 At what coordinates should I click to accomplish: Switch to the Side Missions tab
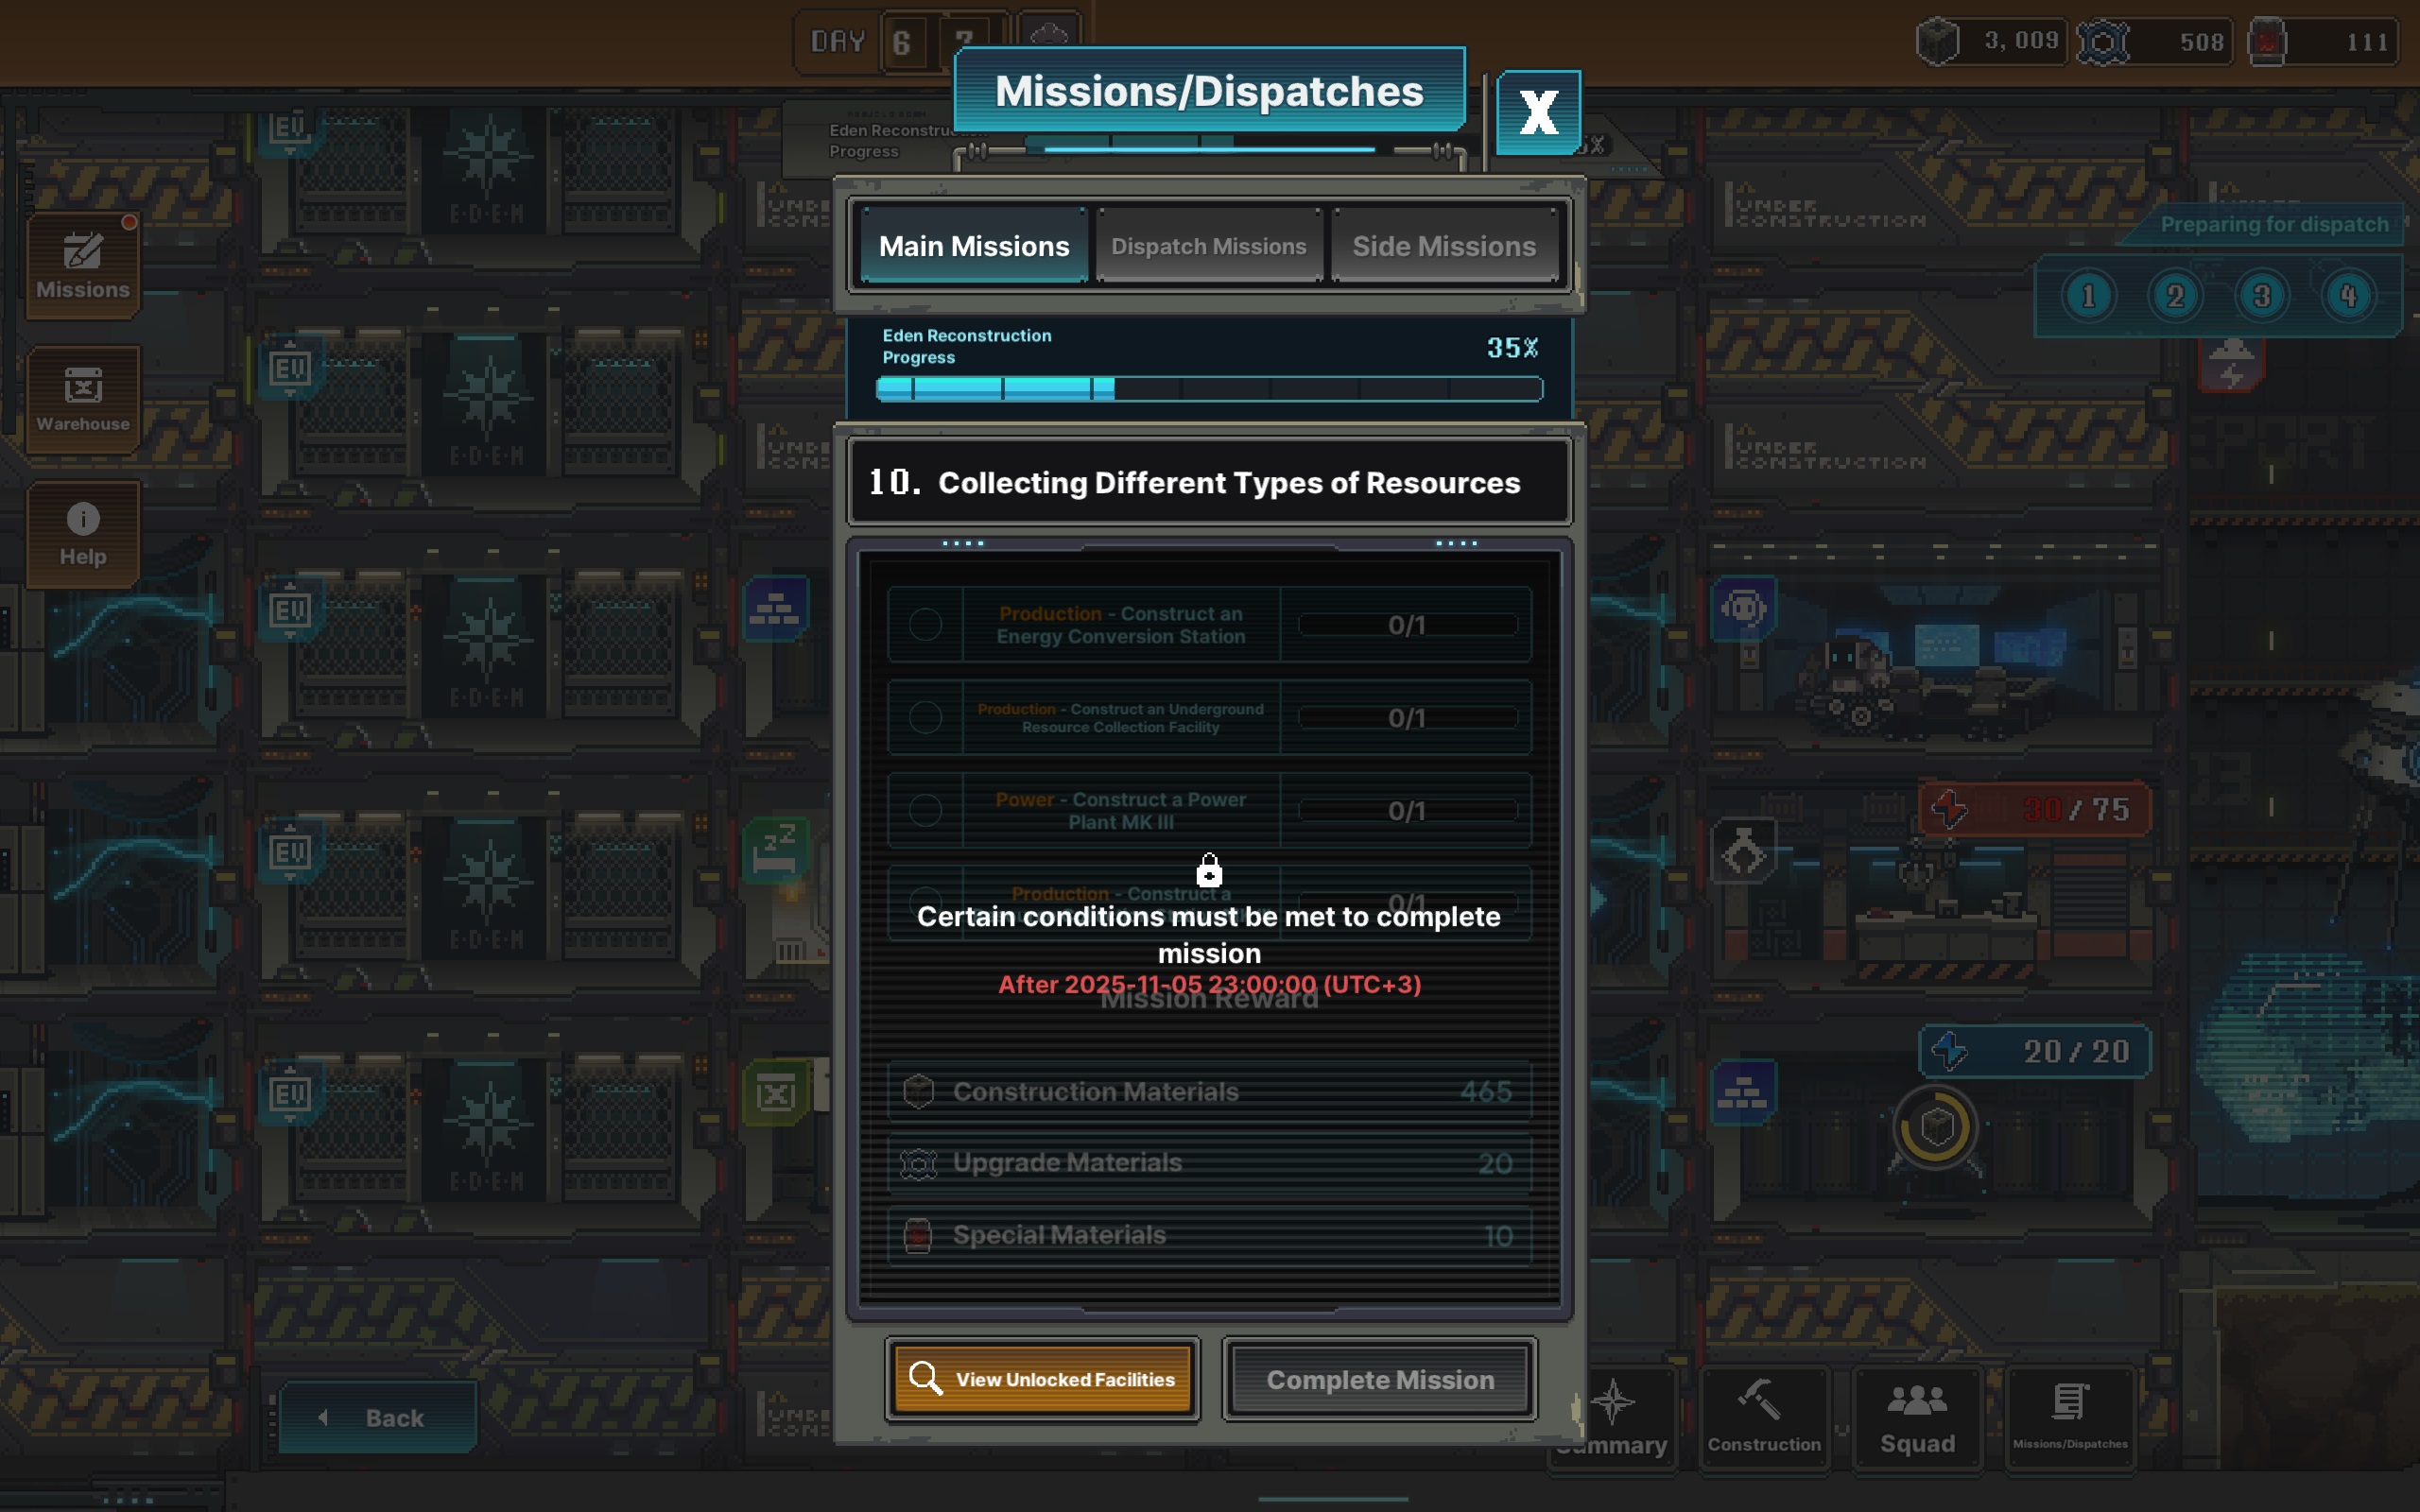pos(1444,246)
